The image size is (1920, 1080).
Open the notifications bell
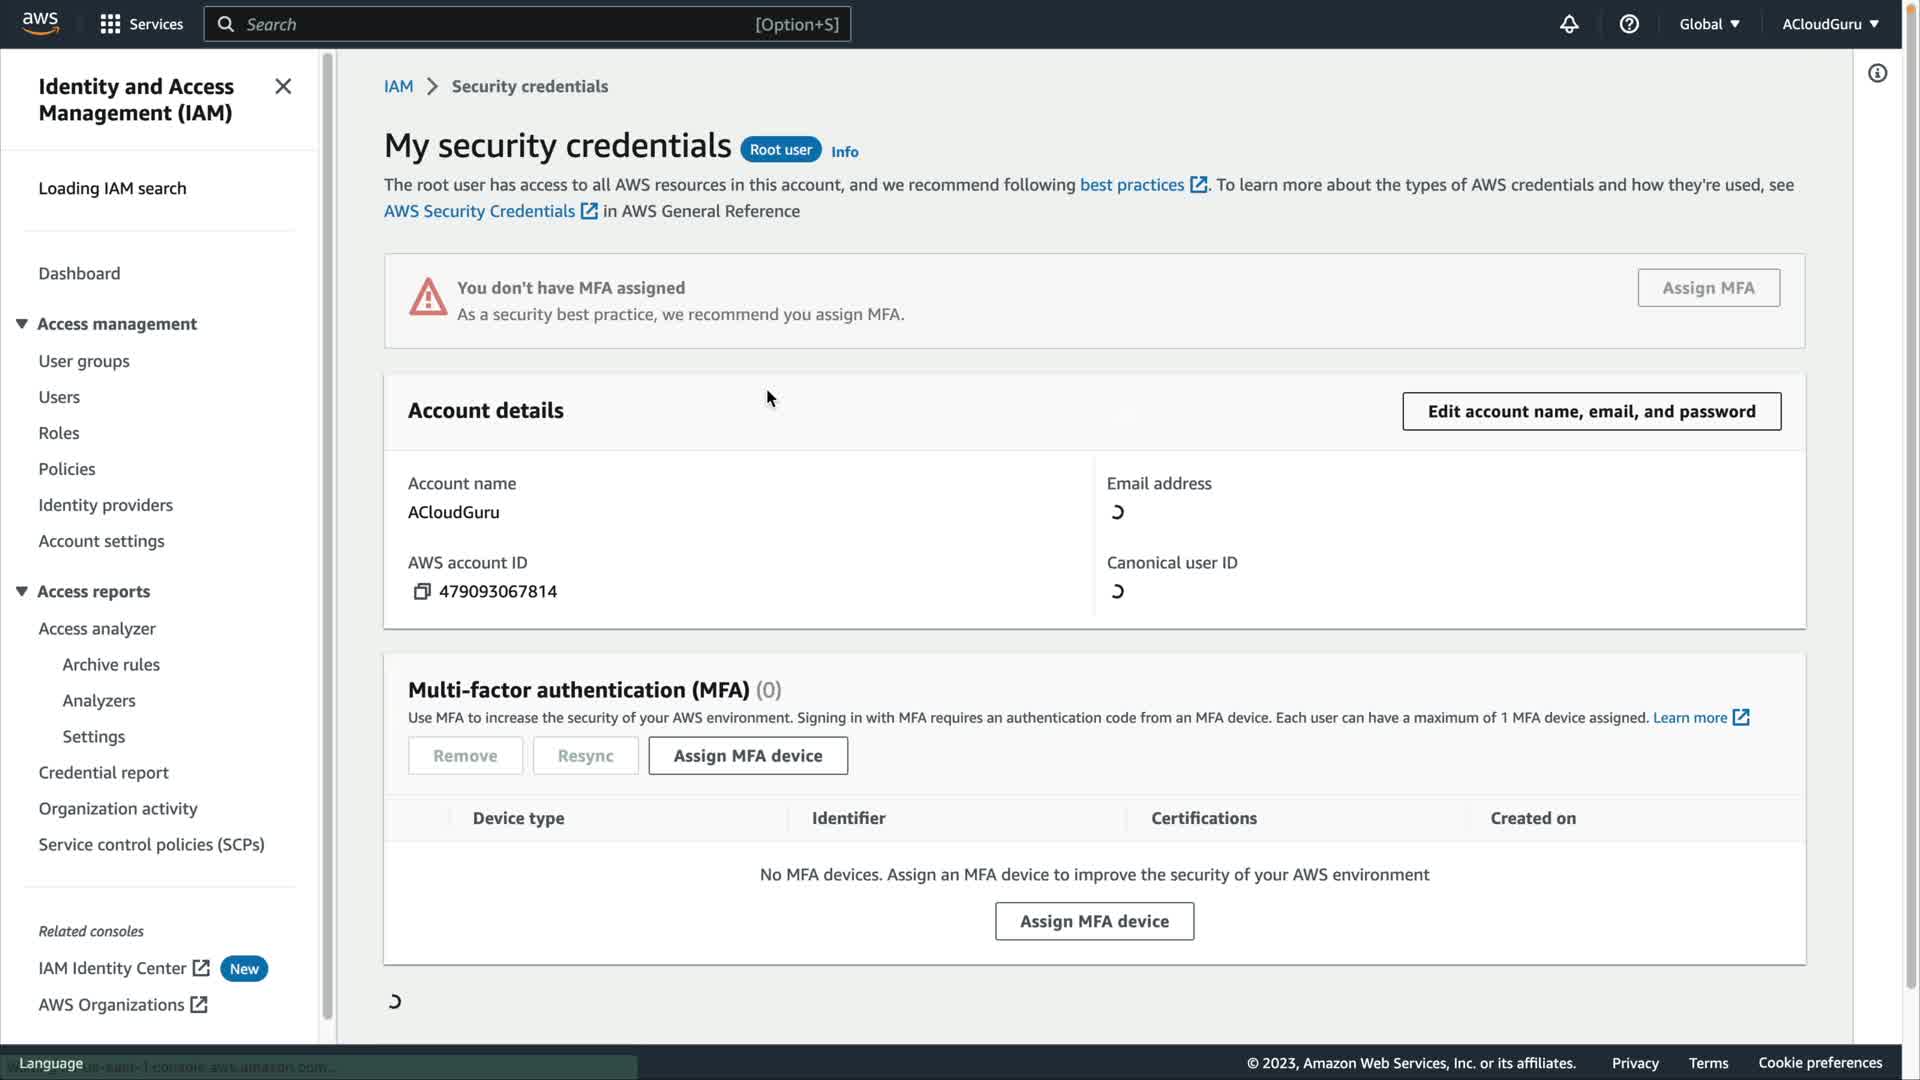(1569, 24)
